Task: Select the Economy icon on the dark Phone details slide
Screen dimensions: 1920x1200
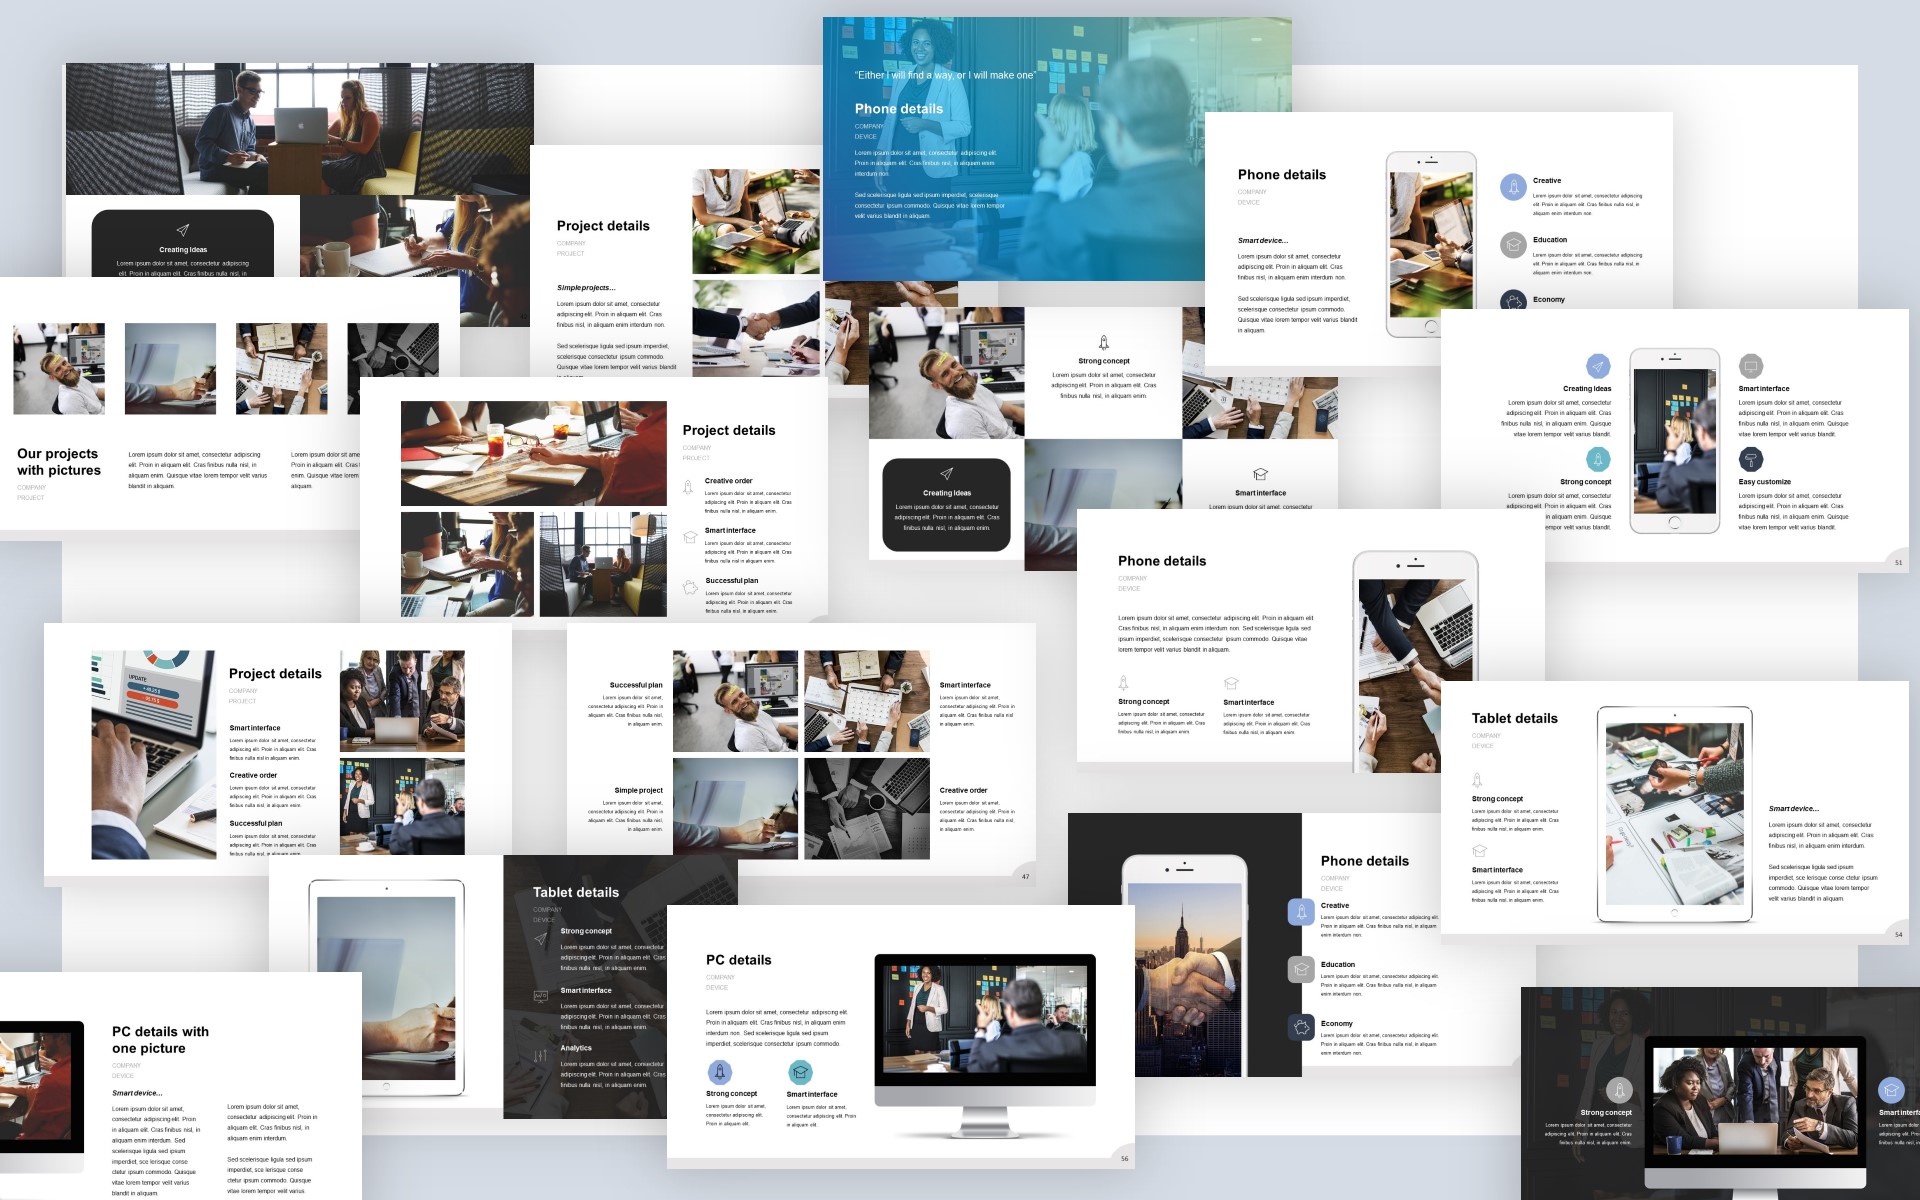Action: [1301, 1028]
